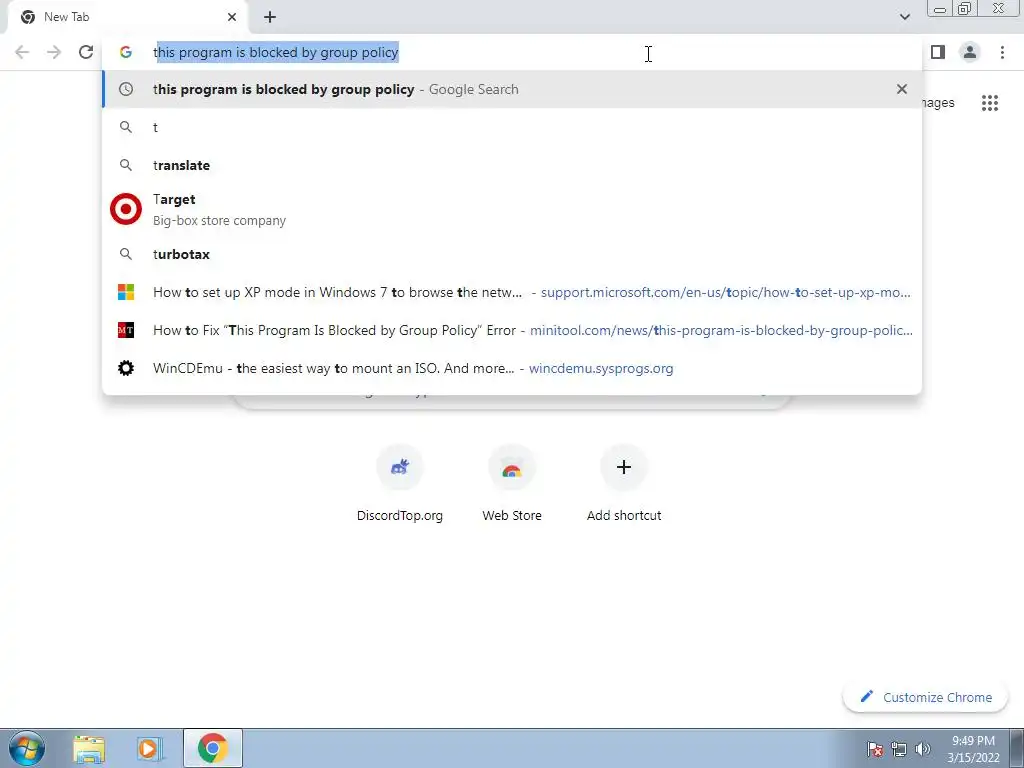Open a new tab with the plus button

[x=270, y=17]
